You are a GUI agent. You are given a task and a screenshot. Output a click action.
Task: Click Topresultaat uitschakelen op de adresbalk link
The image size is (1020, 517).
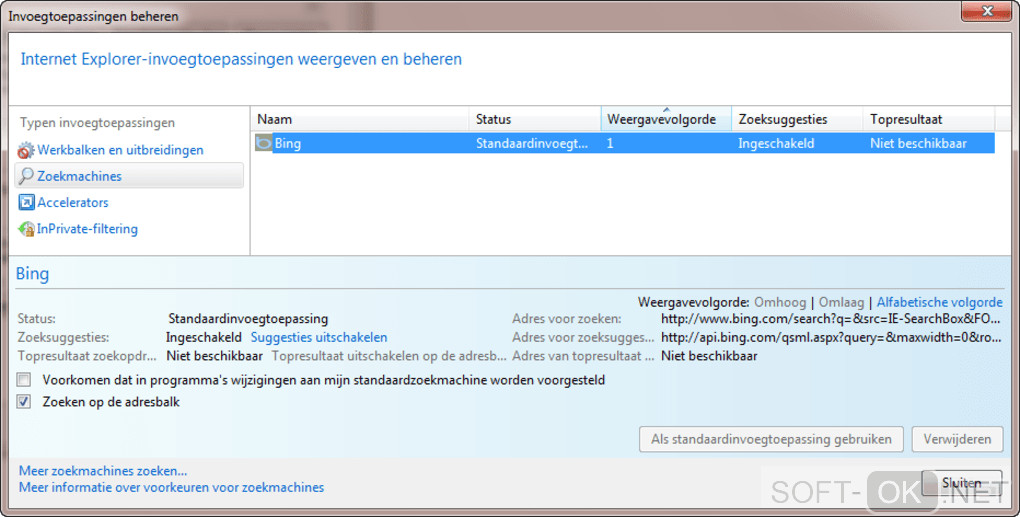click(x=389, y=356)
